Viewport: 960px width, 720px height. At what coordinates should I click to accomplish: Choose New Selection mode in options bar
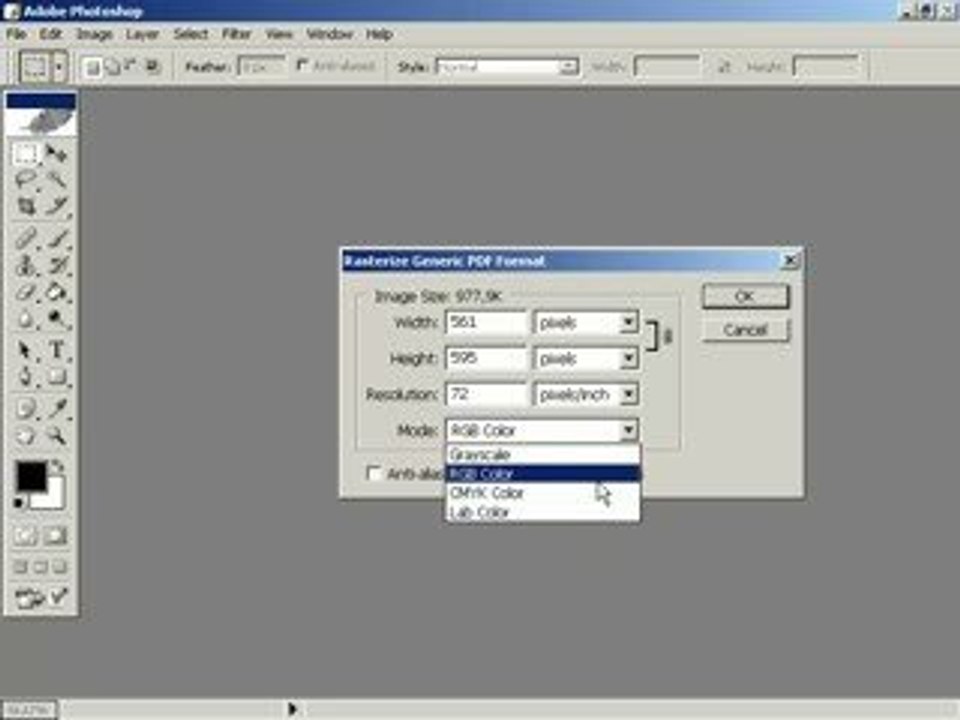pos(92,67)
